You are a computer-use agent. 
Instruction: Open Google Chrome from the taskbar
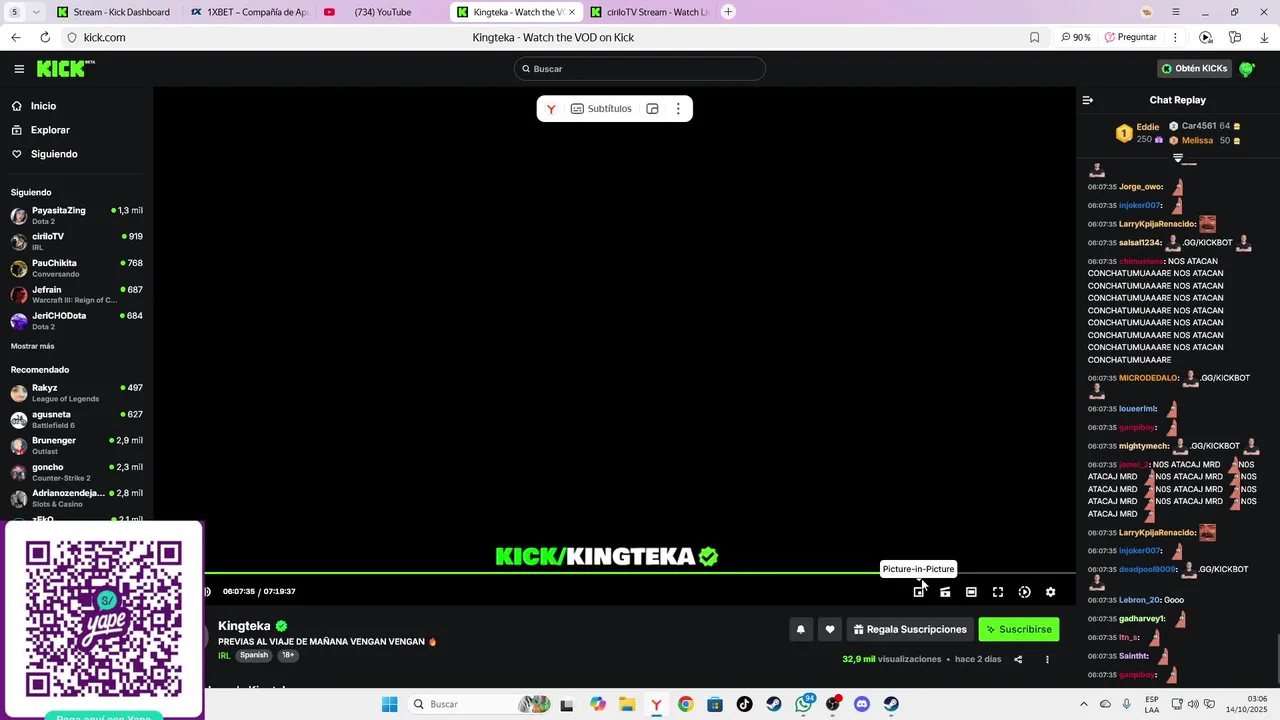685,704
